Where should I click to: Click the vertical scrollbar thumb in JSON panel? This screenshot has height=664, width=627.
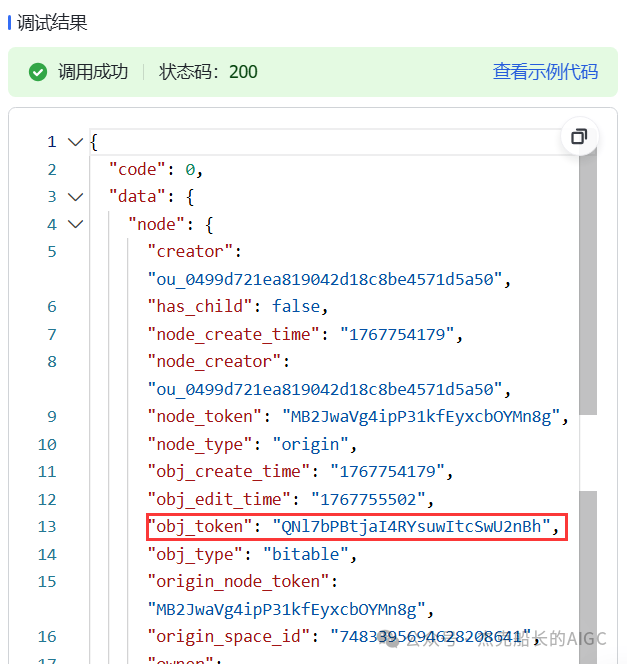pyautogui.click(x=588, y=281)
